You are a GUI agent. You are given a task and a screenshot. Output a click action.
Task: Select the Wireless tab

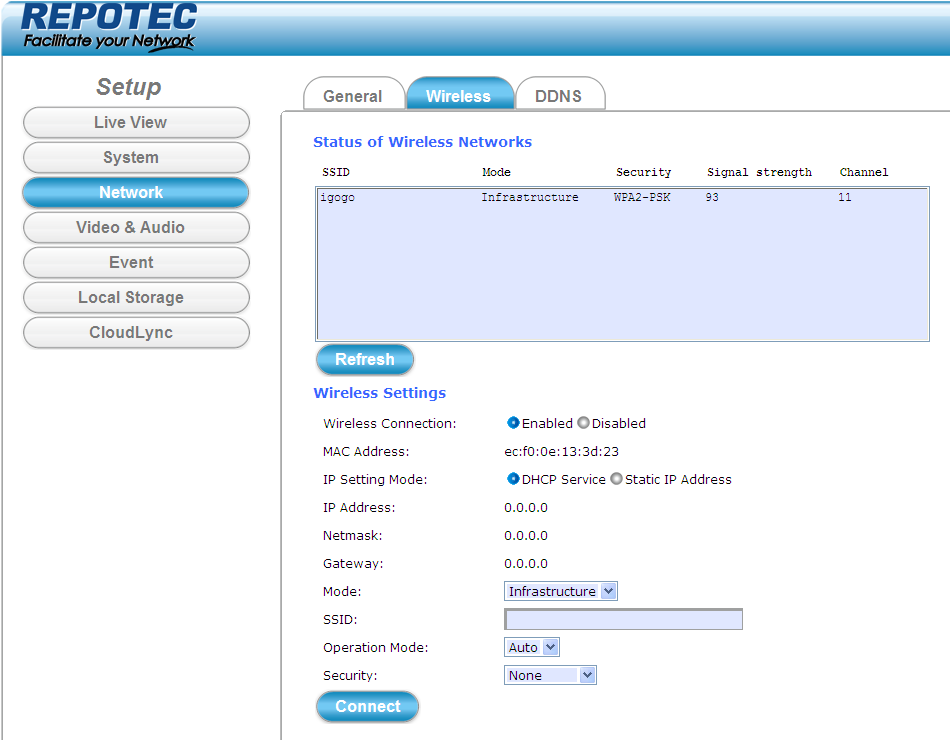[x=458, y=96]
